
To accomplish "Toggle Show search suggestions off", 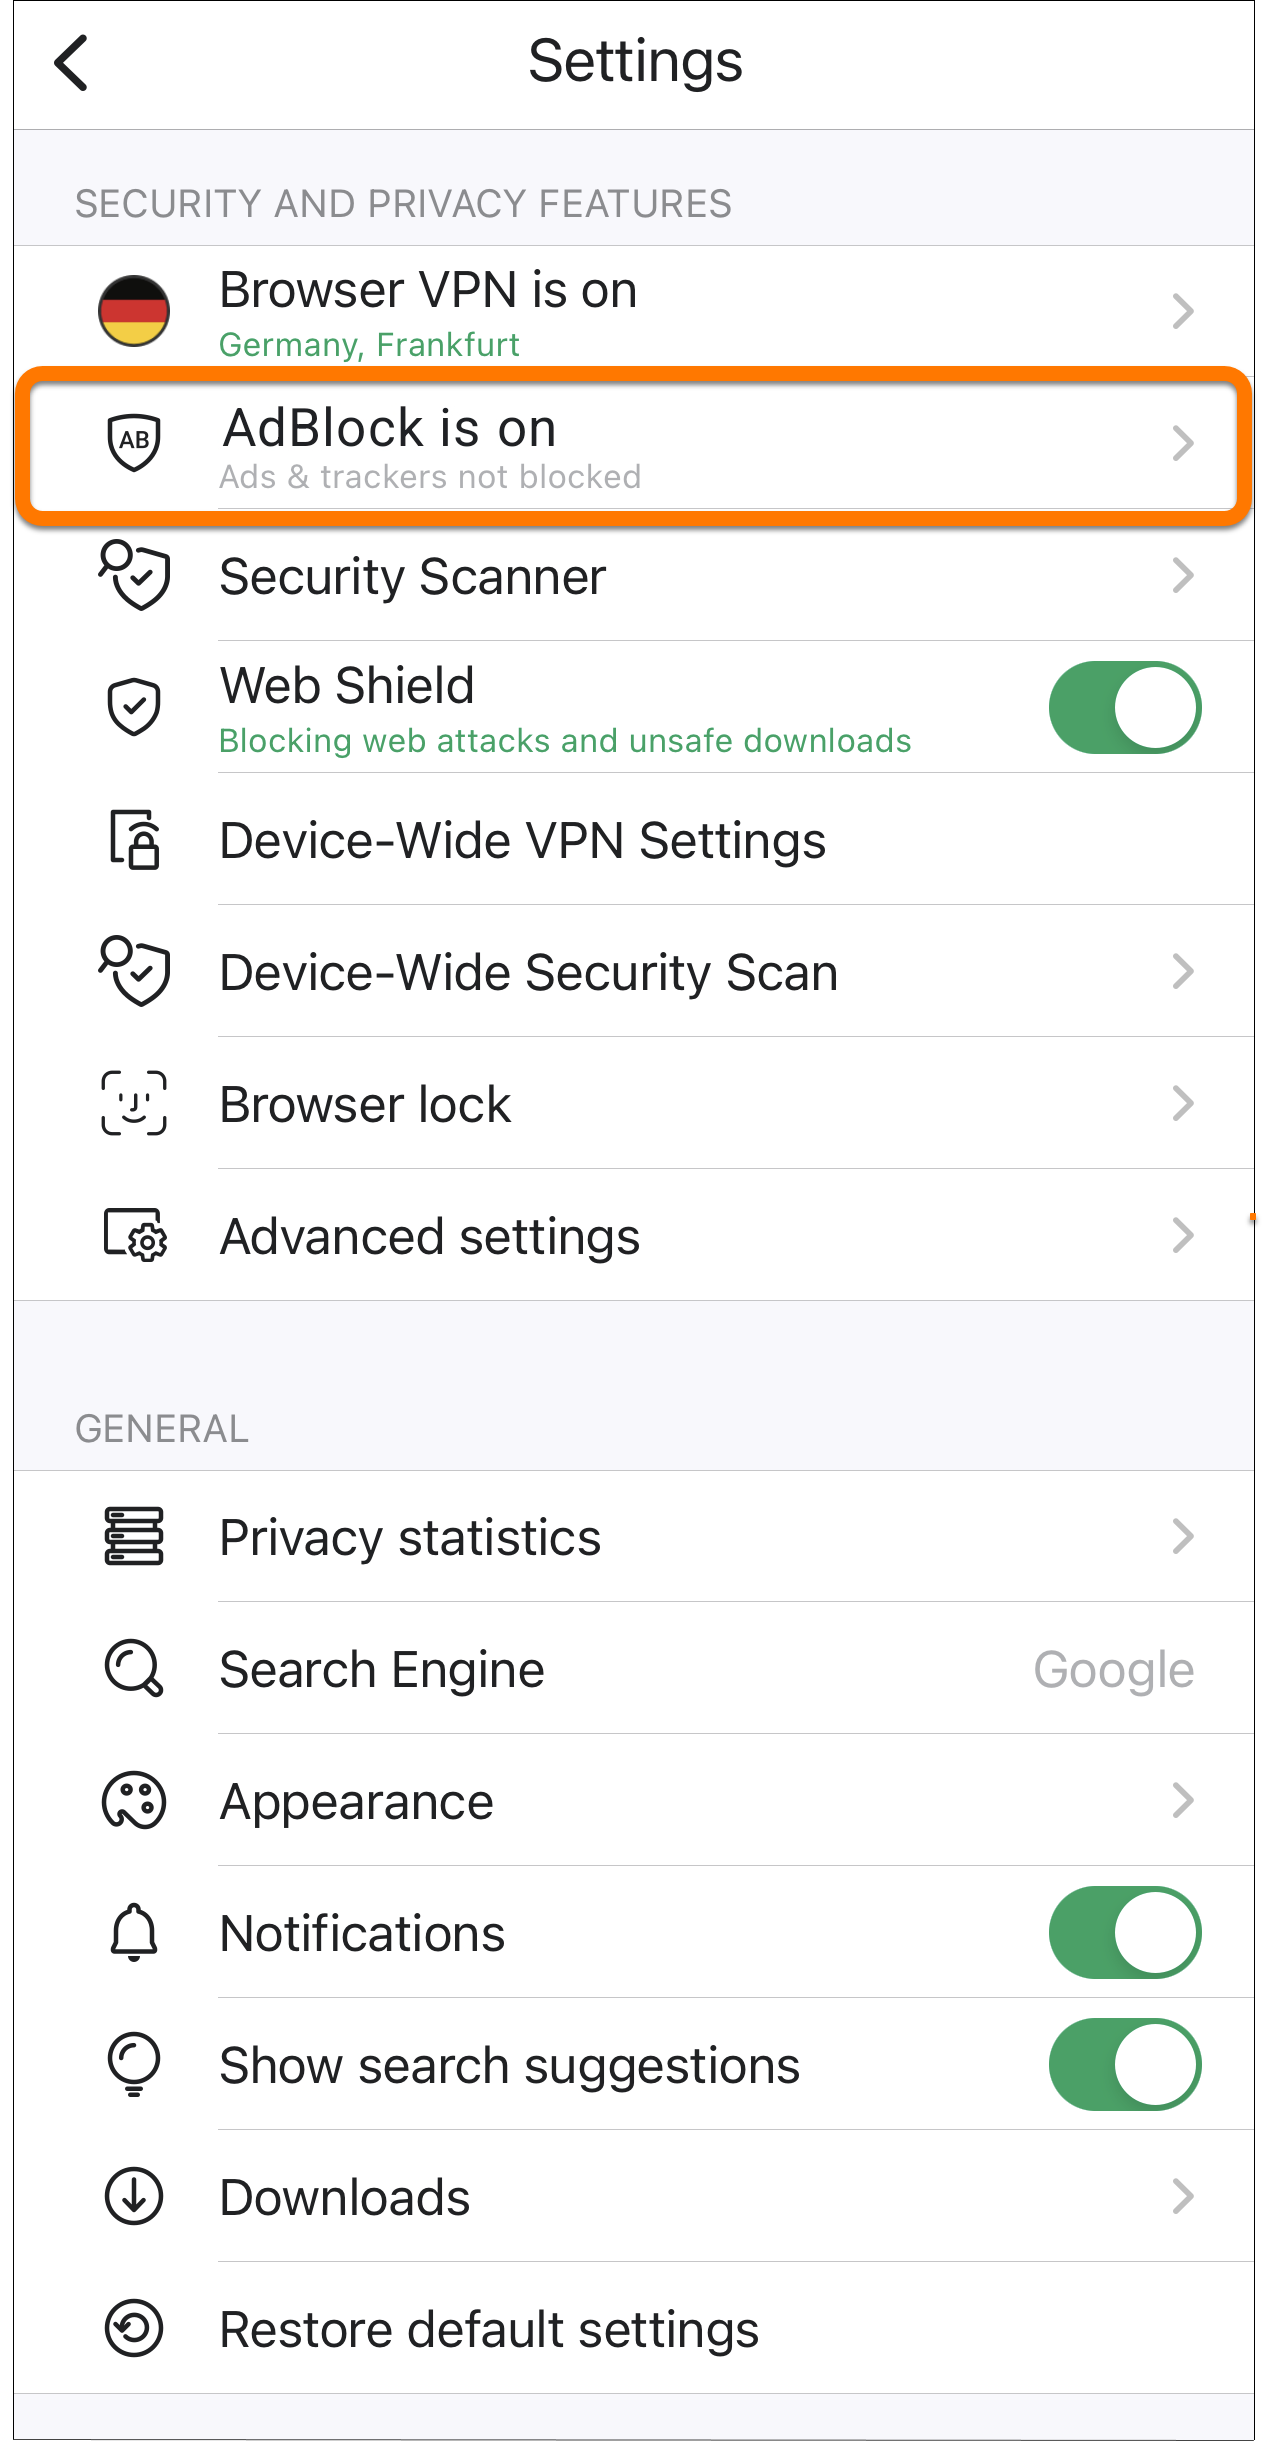I will (x=1125, y=2064).
